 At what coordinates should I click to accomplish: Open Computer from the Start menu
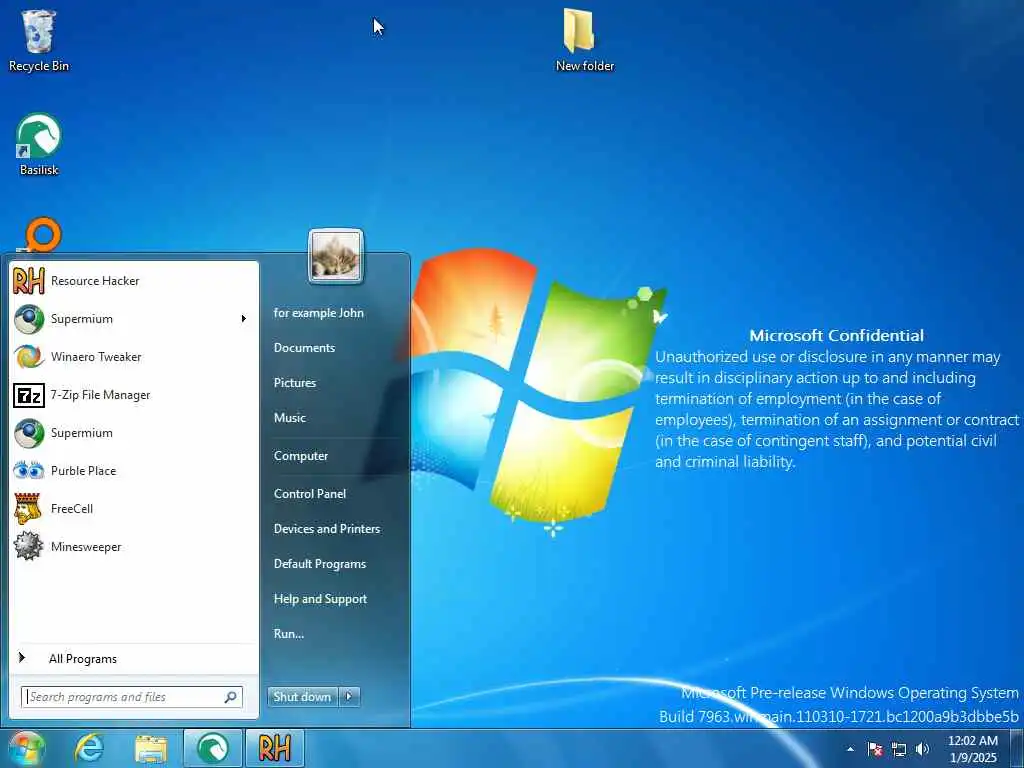pyautogui.click(x=300, y=456)
